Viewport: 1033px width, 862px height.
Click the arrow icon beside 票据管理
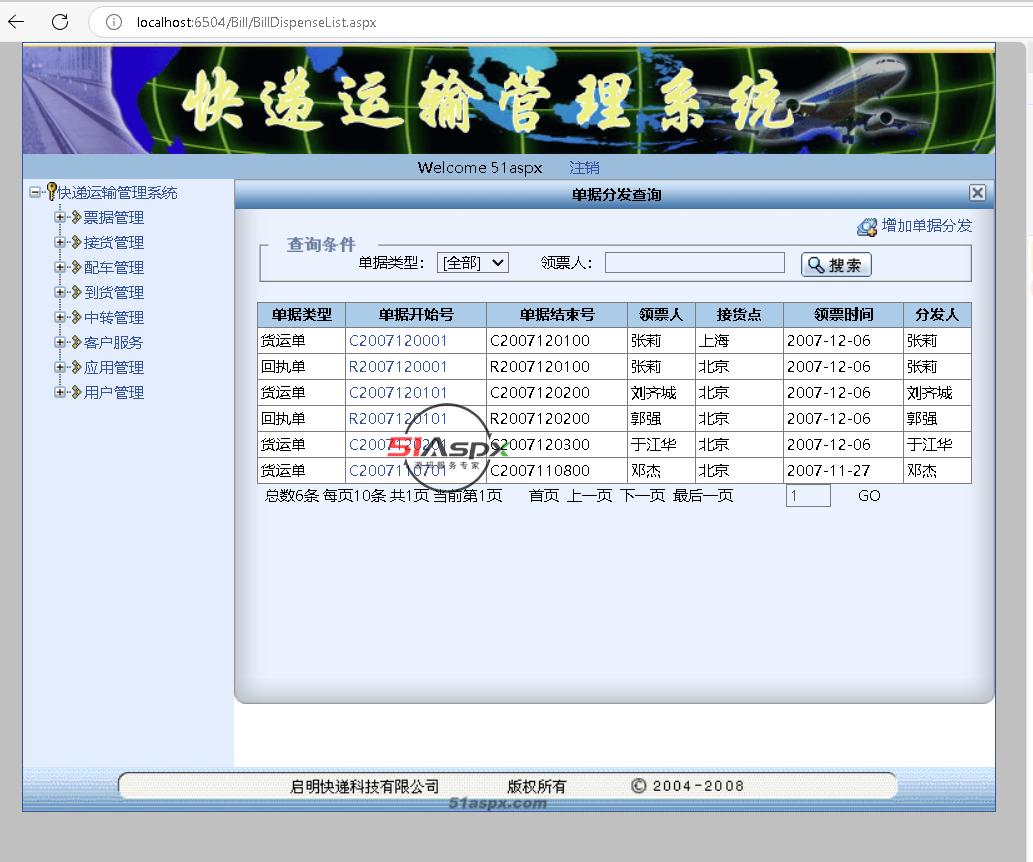coord(75,217)
